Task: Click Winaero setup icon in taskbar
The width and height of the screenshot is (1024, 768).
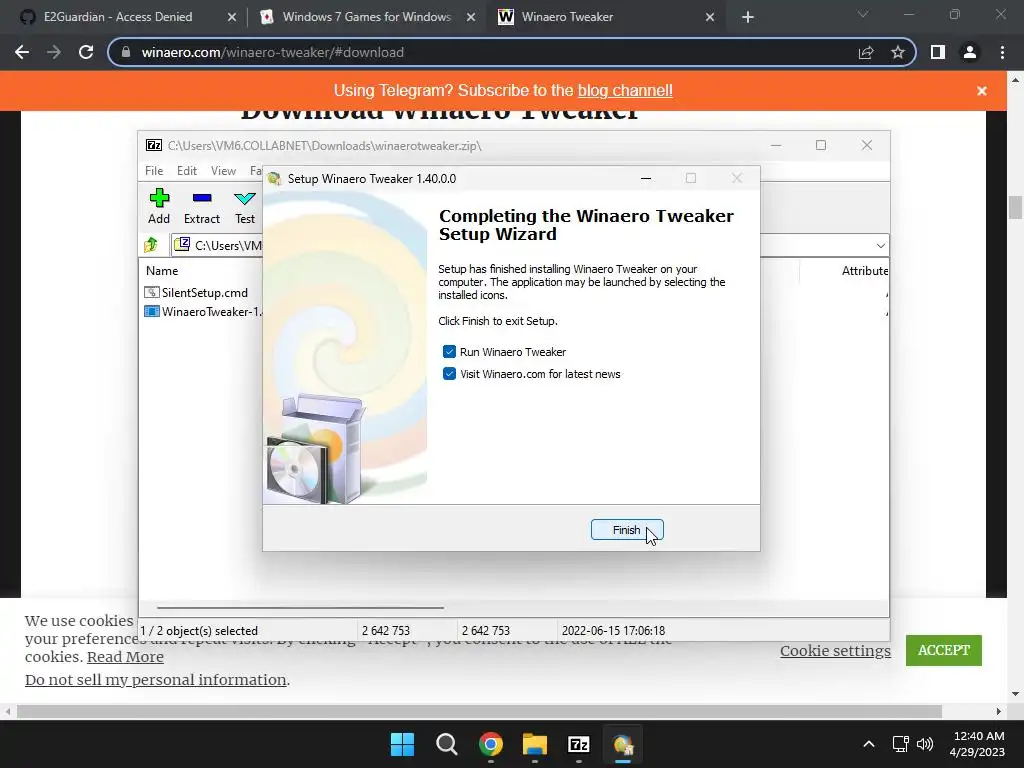Action: pyautogui.click(x=623, y=744)
